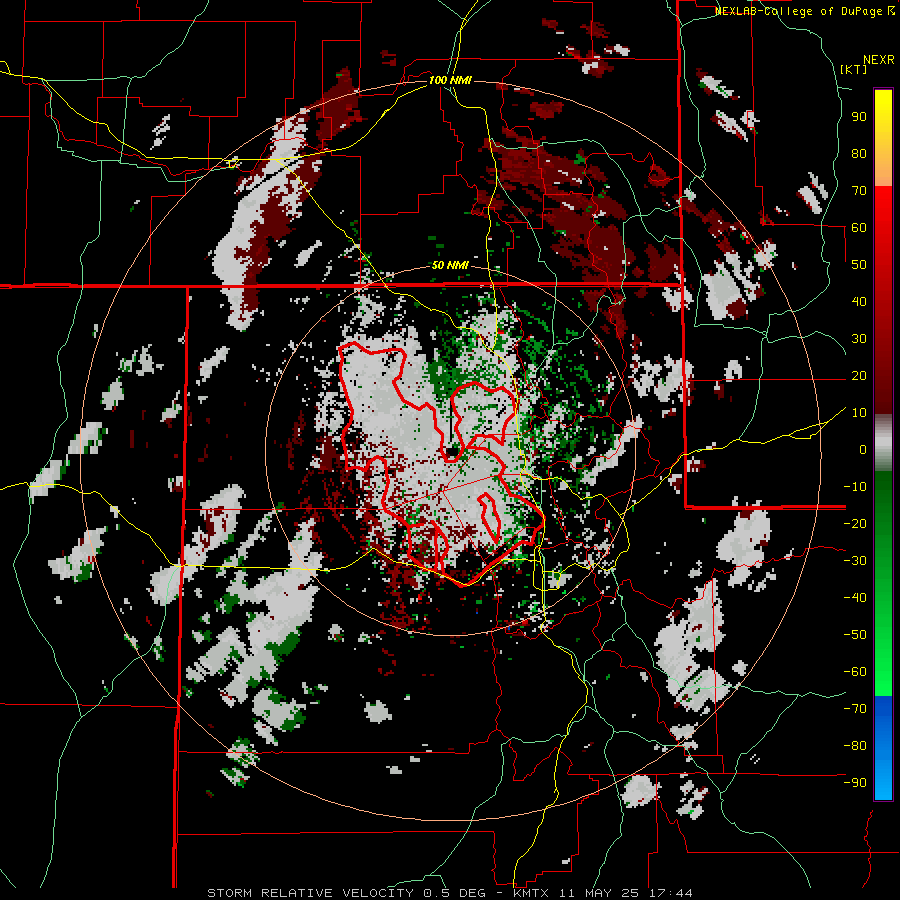Click the 80 value on the velocity scale

859,153
